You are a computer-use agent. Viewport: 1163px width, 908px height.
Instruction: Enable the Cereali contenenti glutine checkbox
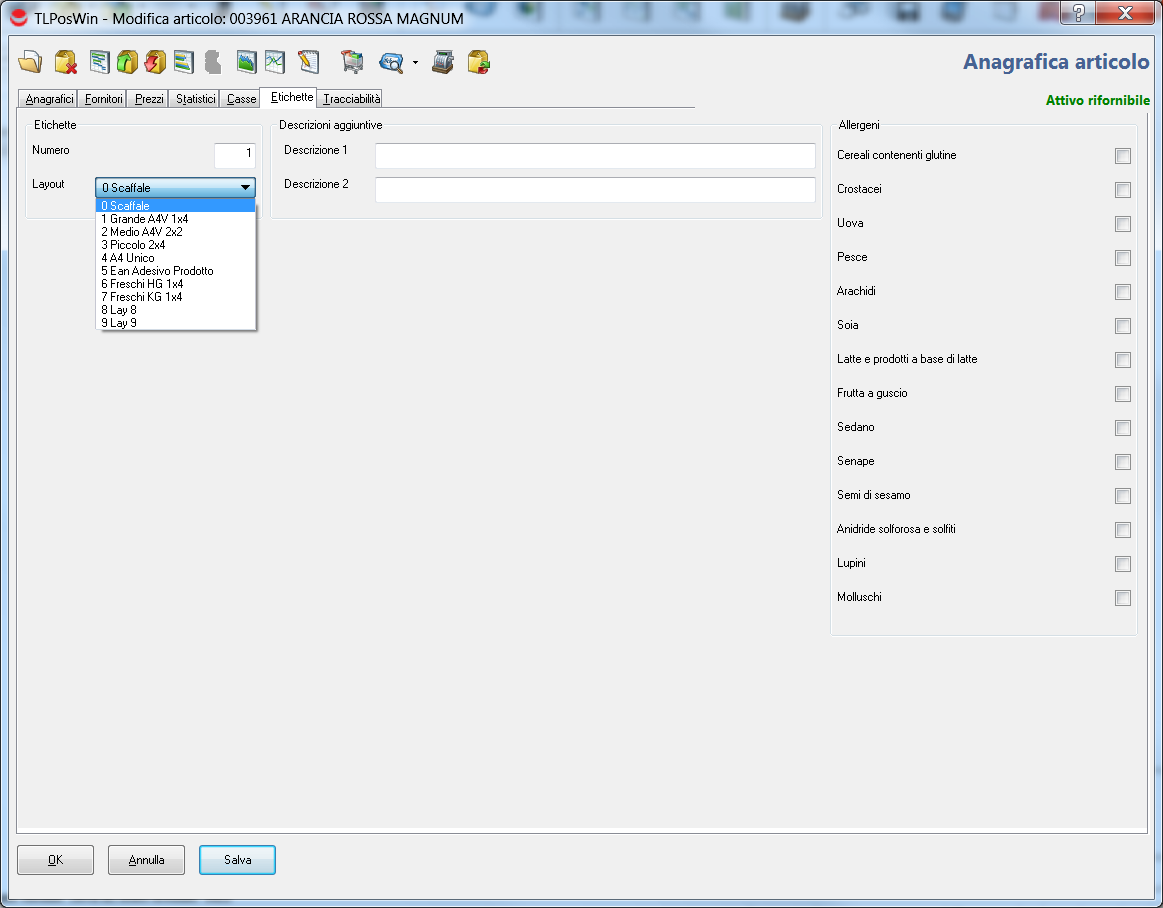pos(1123,156)
